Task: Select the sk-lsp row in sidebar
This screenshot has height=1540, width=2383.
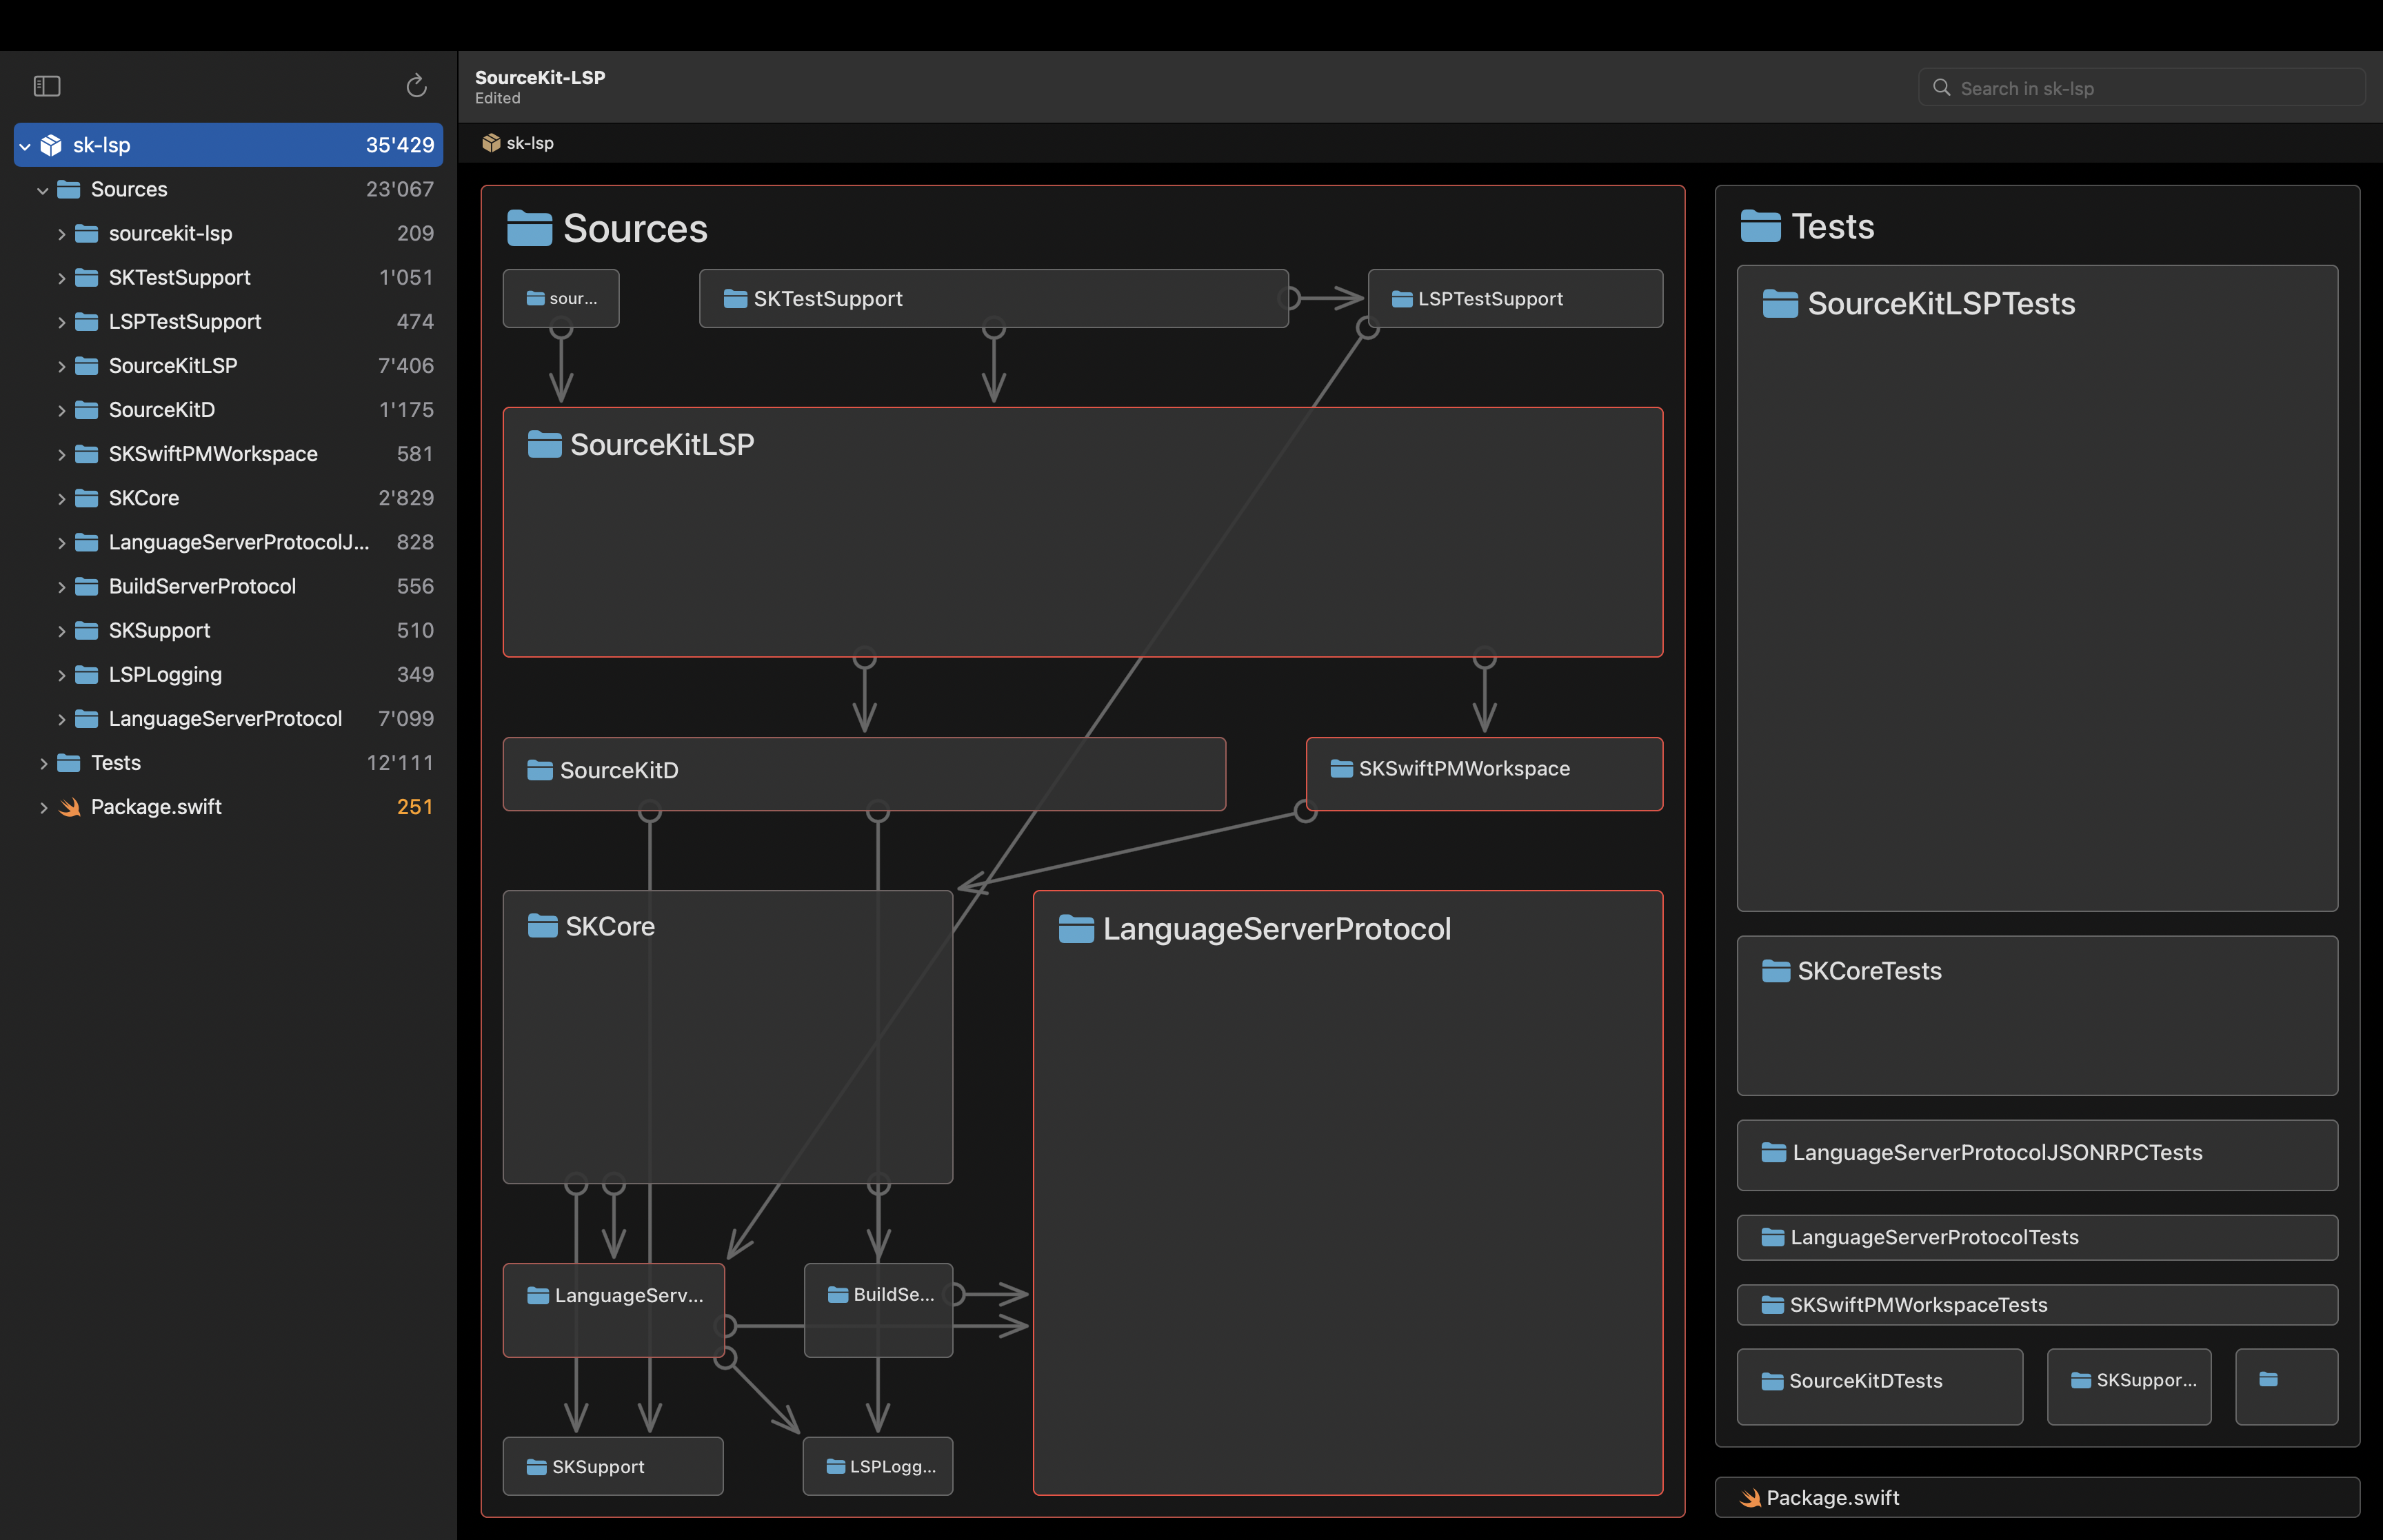Action: coord(228,145)
